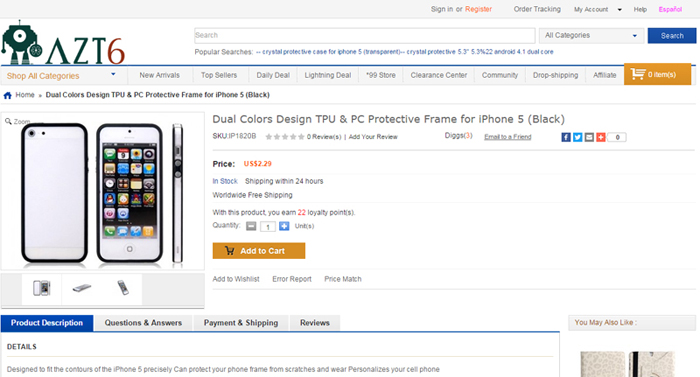The height and width of the screenshot is (377, 700).
Task: Rate product using the star rating
Action: [x=285, y=137]
